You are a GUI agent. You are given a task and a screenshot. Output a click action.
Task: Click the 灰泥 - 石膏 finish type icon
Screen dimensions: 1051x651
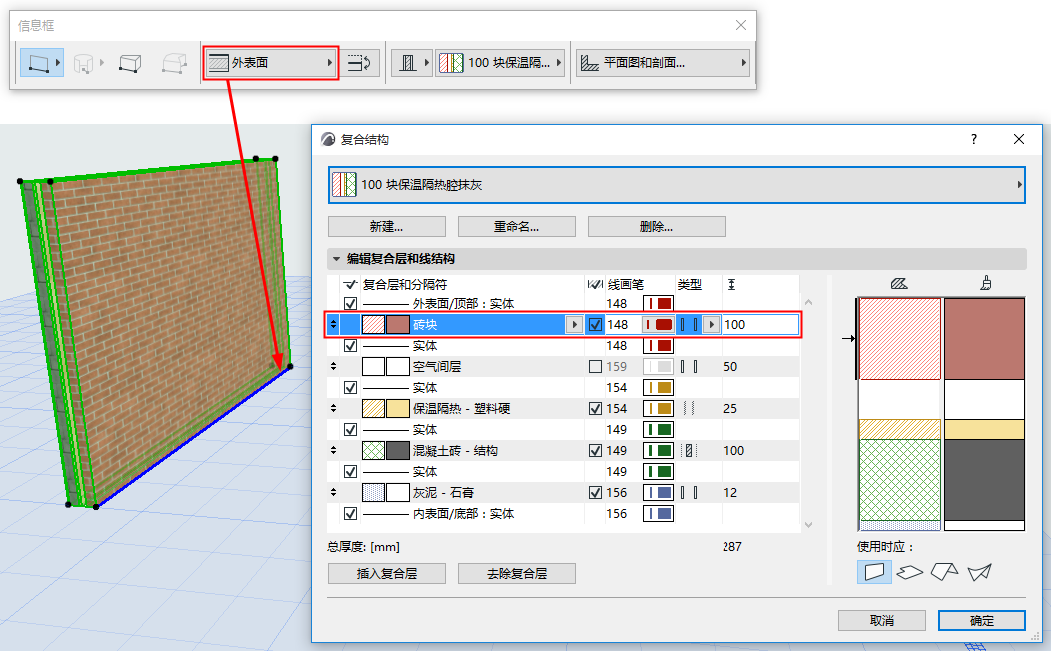tap(688, 493)
